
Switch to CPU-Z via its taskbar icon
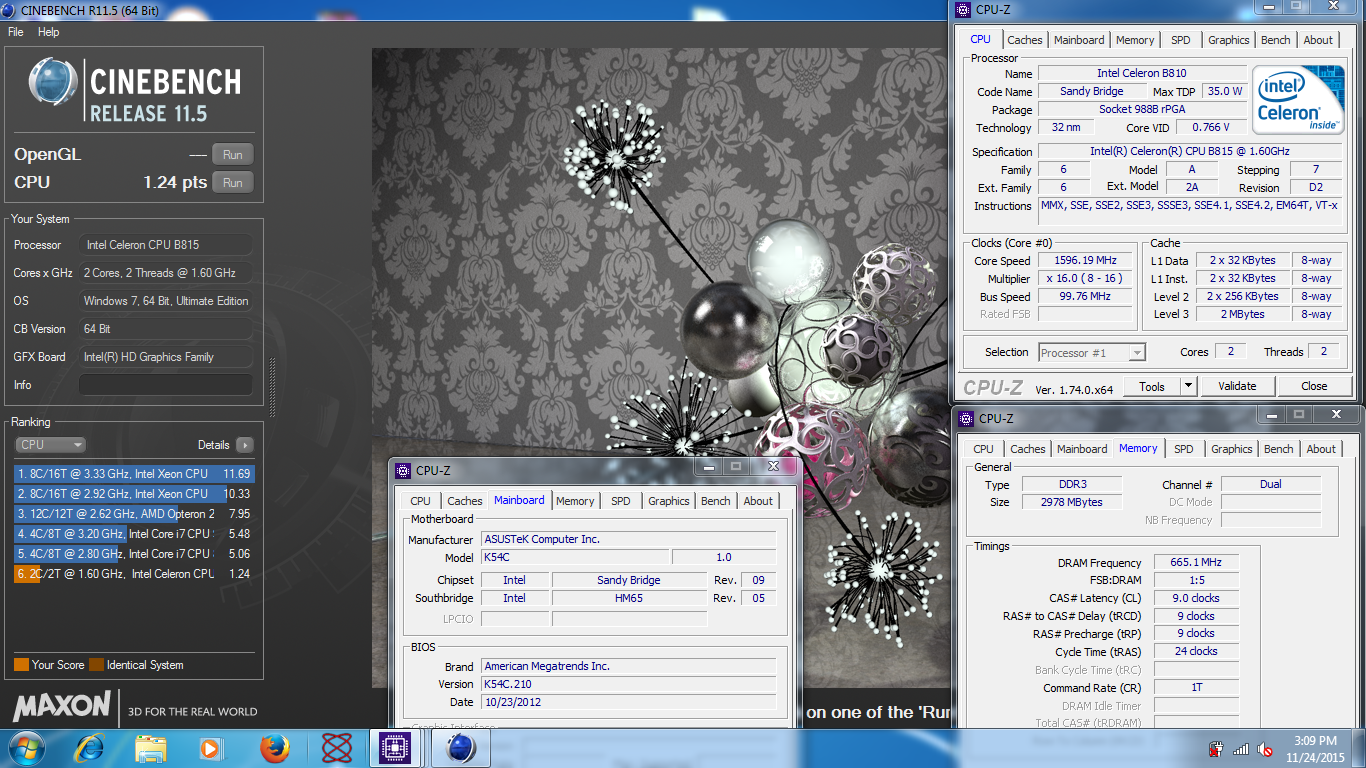coord(397,748)
